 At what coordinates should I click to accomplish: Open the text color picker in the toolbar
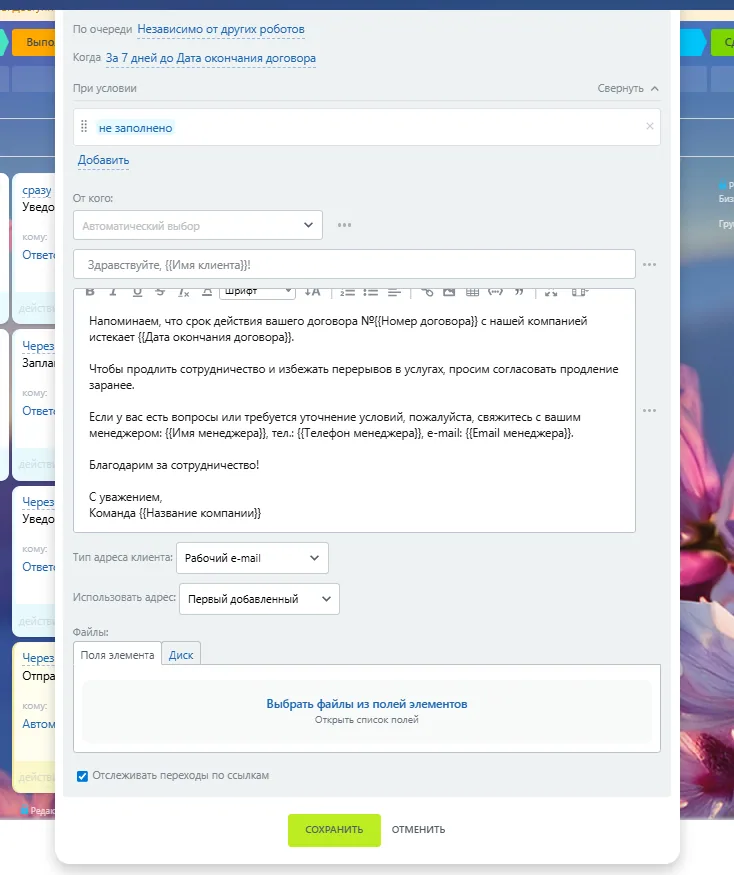(x=207, y=292)
